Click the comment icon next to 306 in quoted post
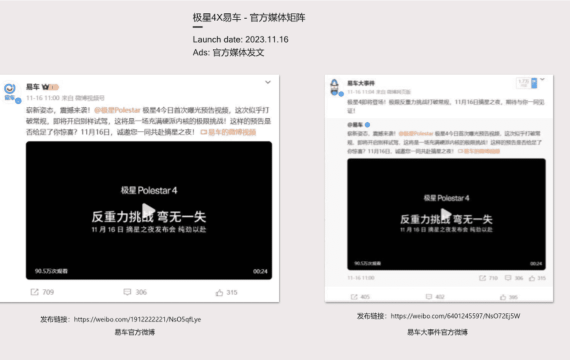This screenshot has width=570, height=360. point(508,278)
